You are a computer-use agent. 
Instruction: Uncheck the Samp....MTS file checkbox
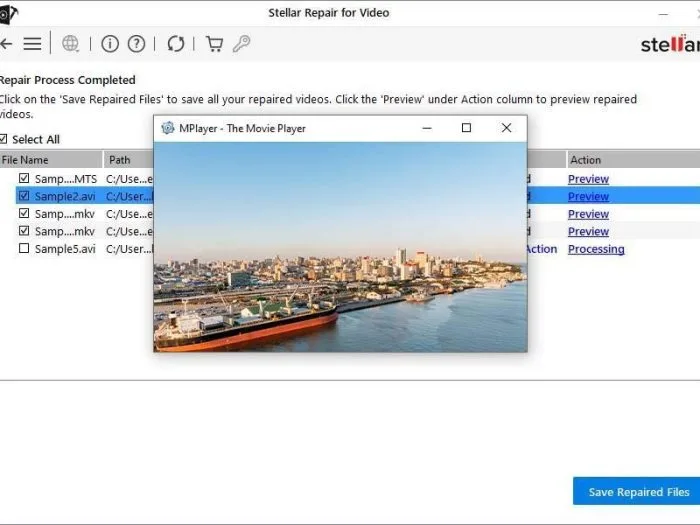point(24,178)
